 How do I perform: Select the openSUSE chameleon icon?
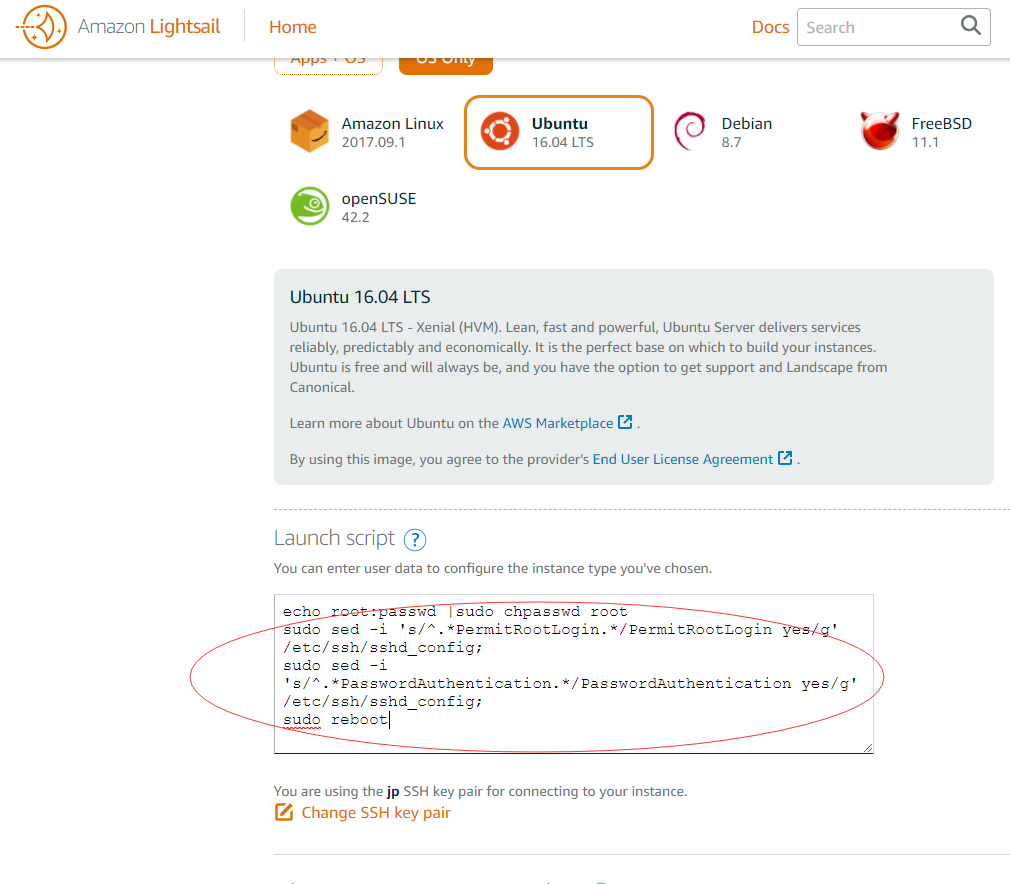click(x=310, y=206)
